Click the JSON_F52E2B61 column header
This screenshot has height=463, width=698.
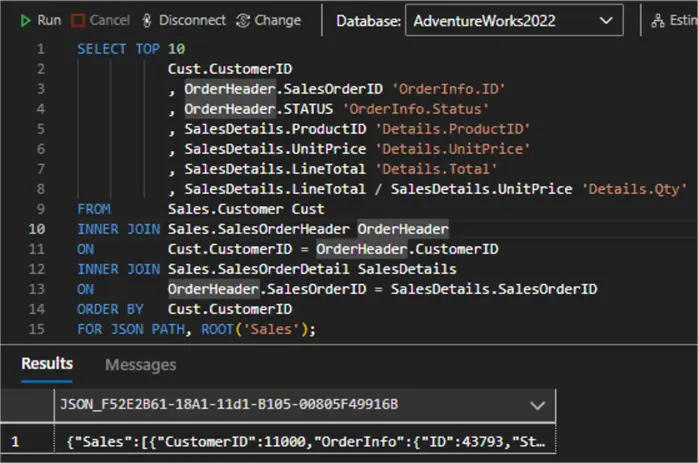[305, 405]
